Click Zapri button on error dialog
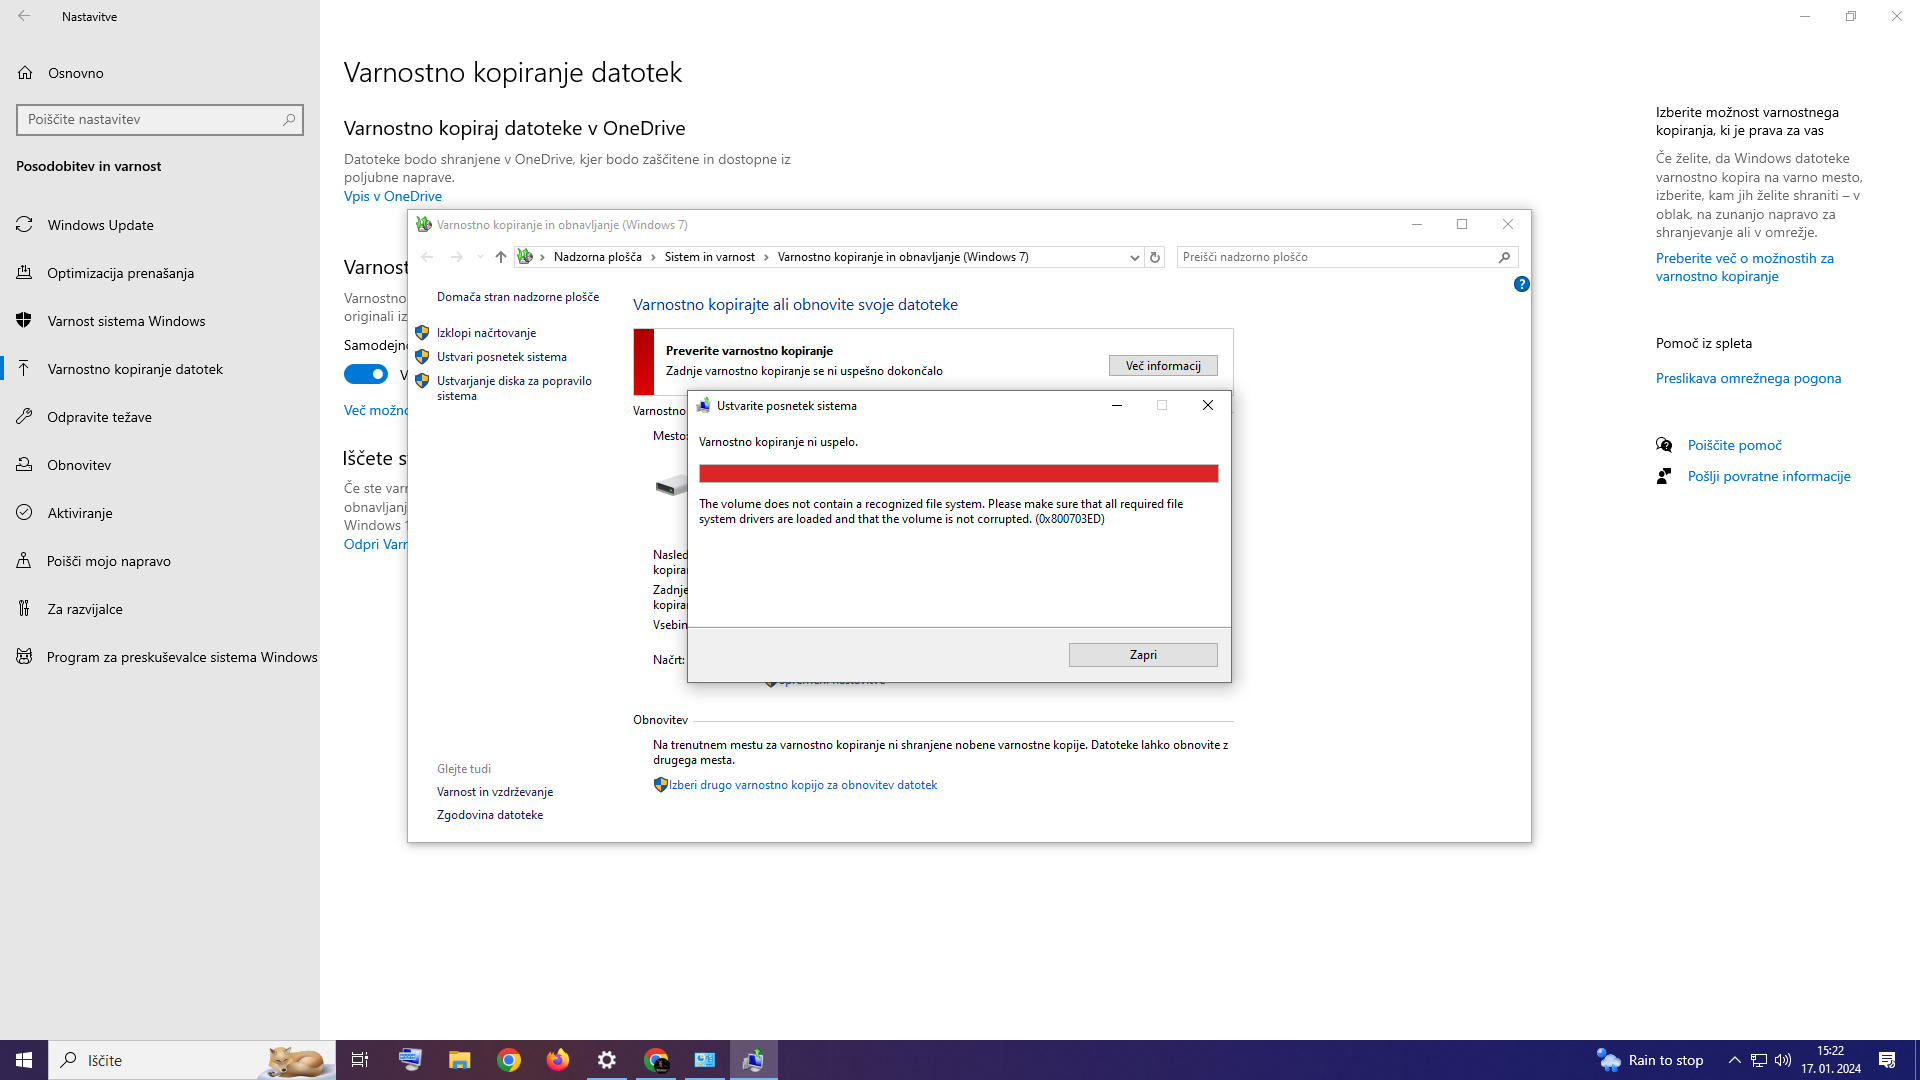This screenshot has height=1080, width=1920. point(1143,654)
